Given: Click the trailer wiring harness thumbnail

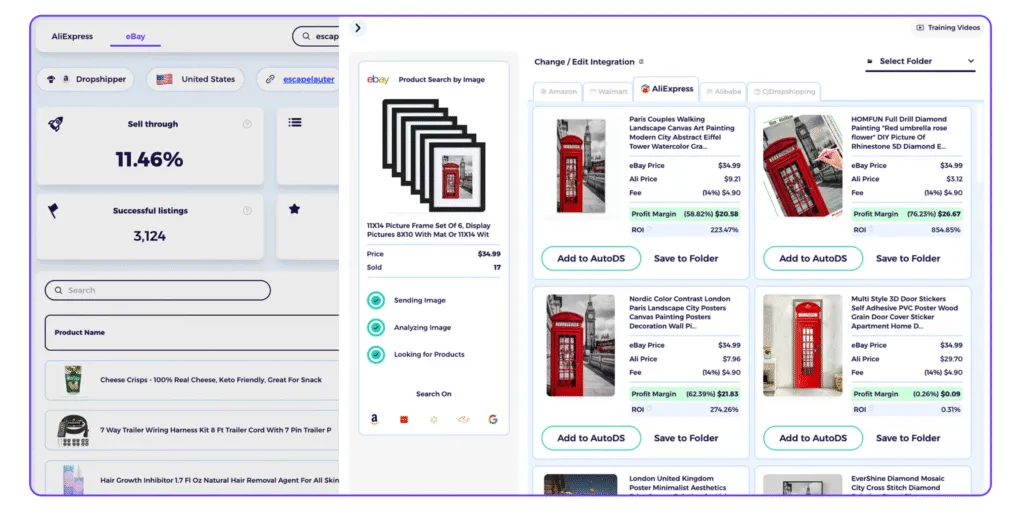Looking at the screenshot, I should 73,430.
